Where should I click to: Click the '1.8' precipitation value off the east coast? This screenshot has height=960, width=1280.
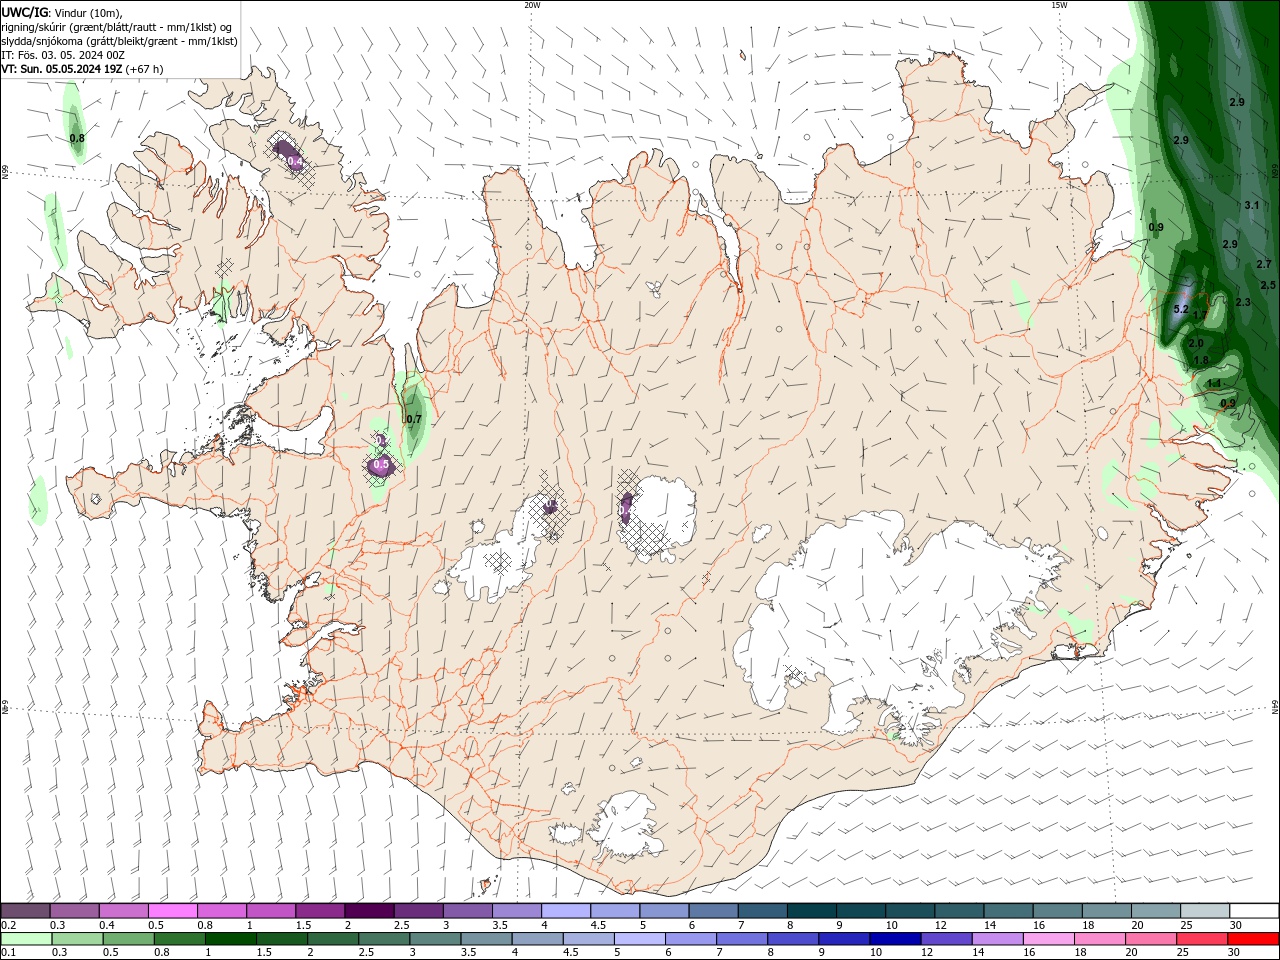coord(1201,360)
